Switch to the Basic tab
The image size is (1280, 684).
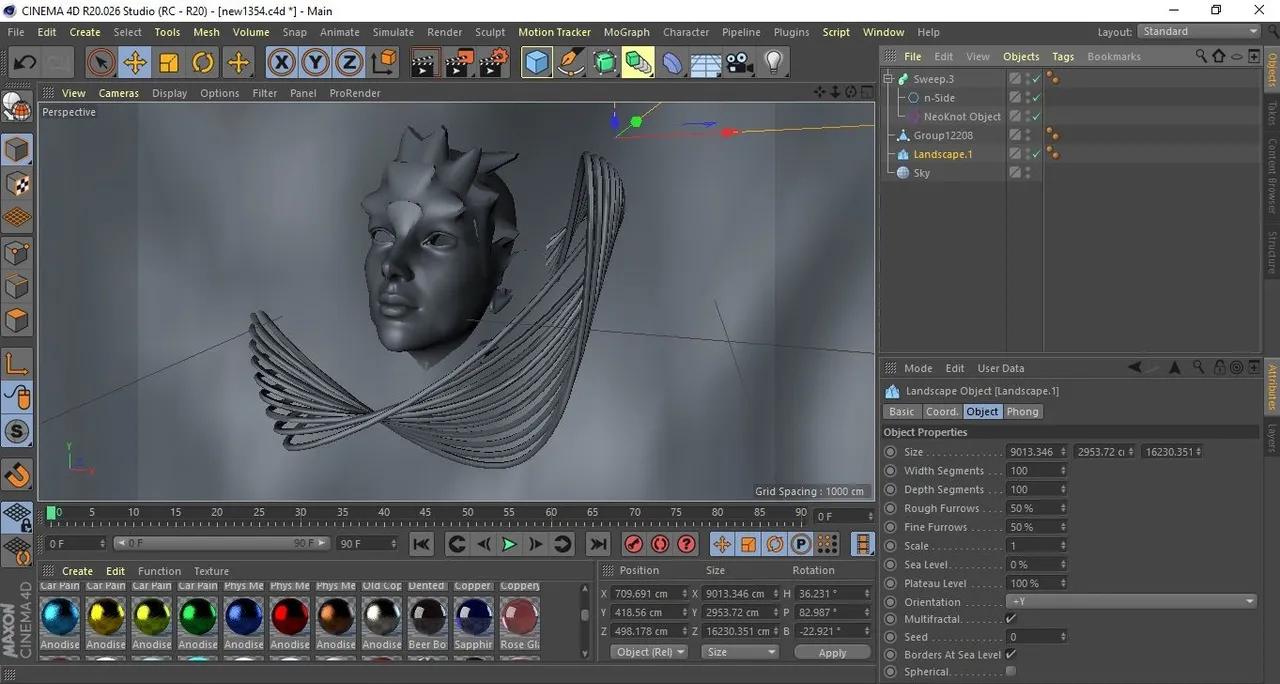902,412
